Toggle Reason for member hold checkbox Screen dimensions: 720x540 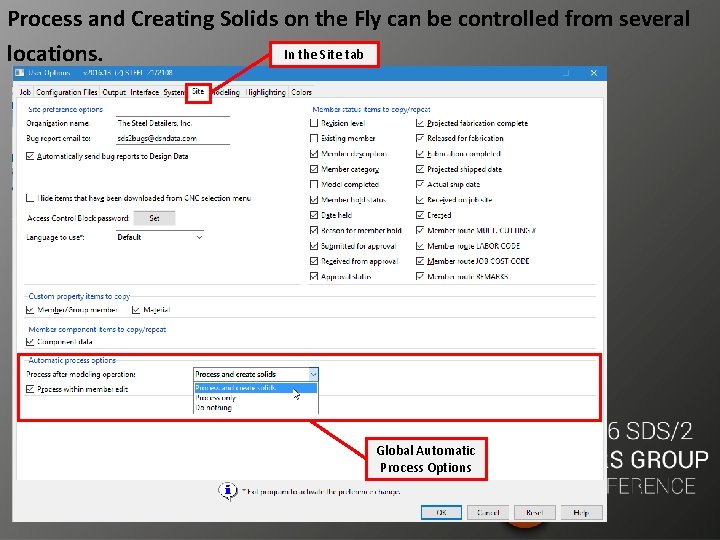coord(314,230)
